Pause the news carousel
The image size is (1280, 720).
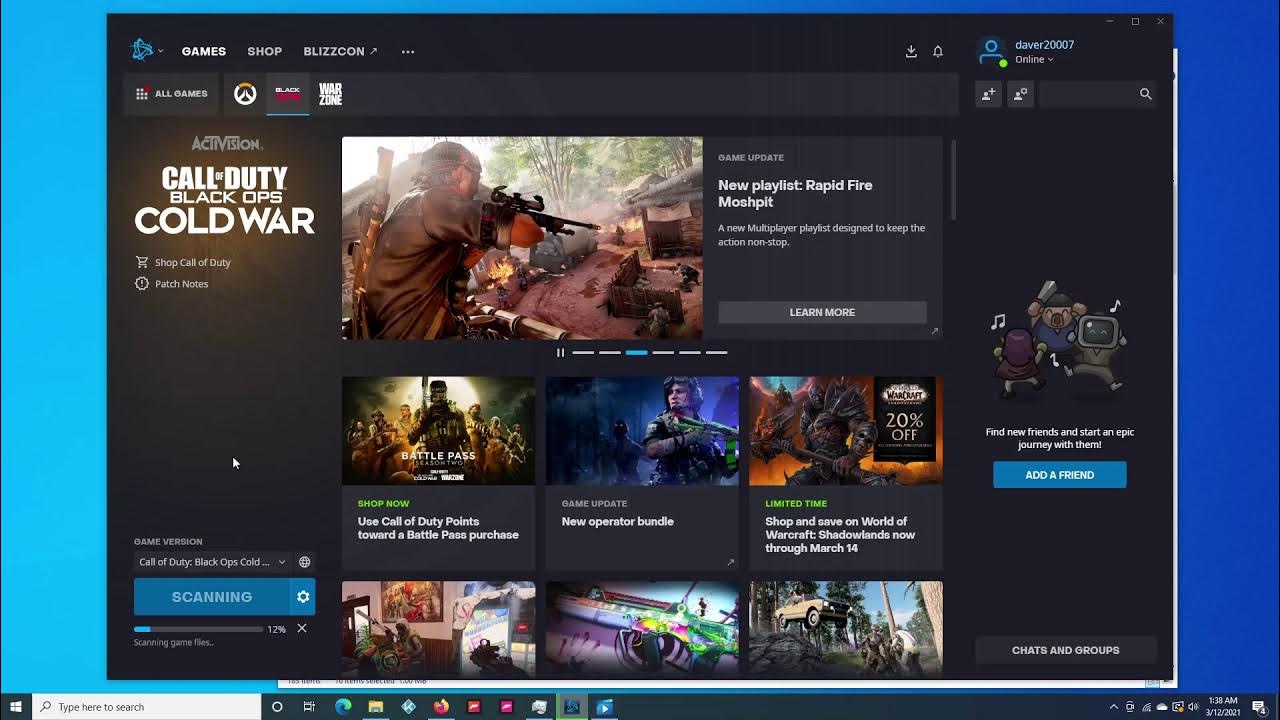coord(560,352)
